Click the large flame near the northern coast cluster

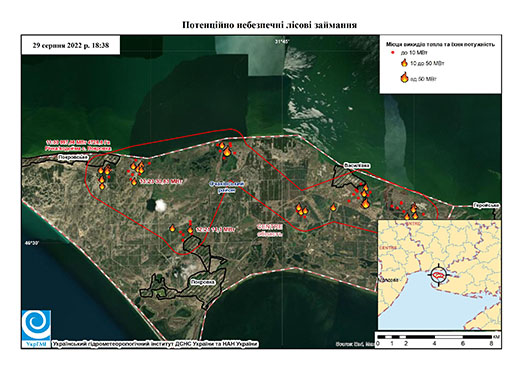coord(227,152)
